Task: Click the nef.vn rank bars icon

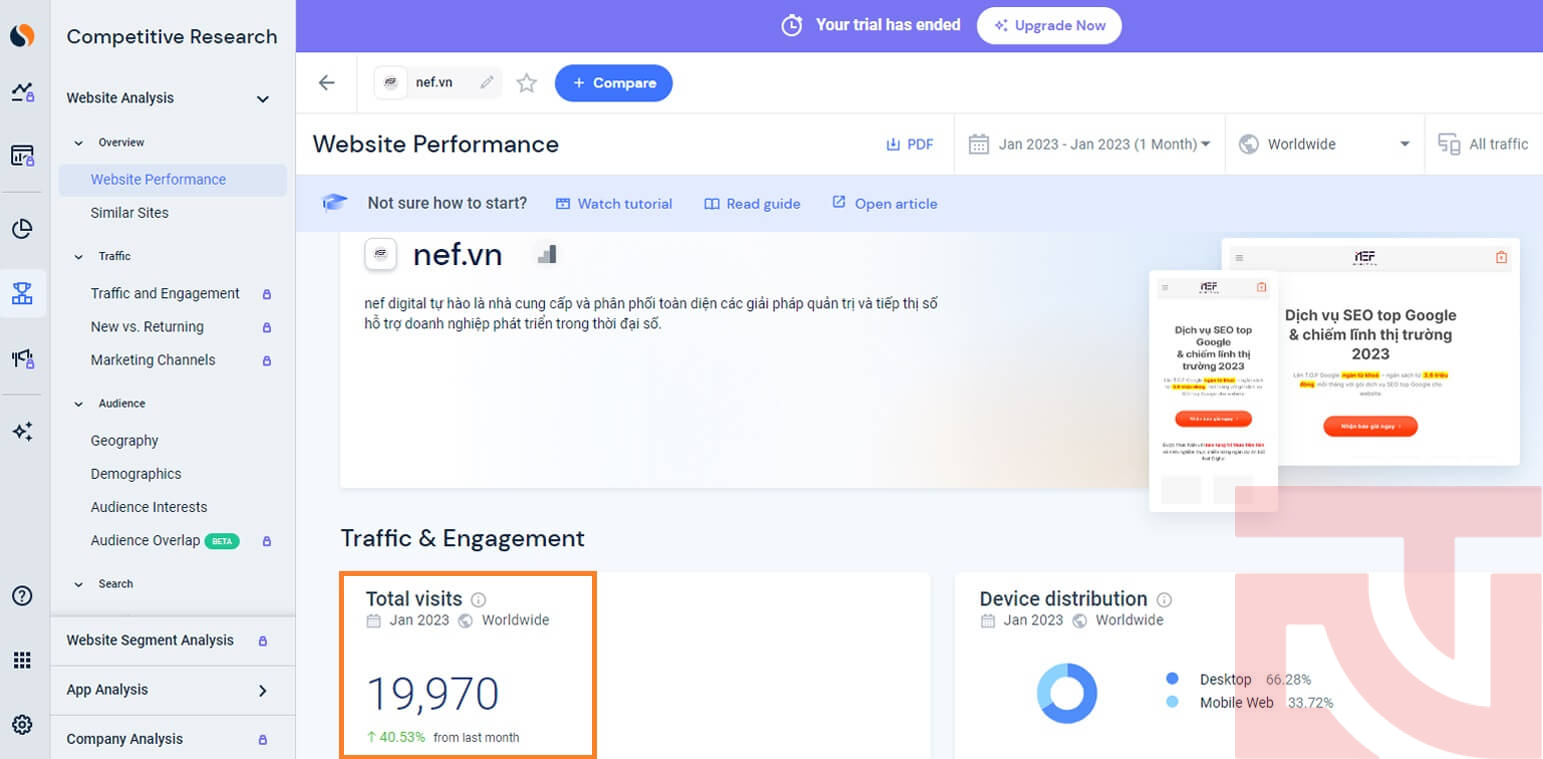Action: (x=546, y=254)
